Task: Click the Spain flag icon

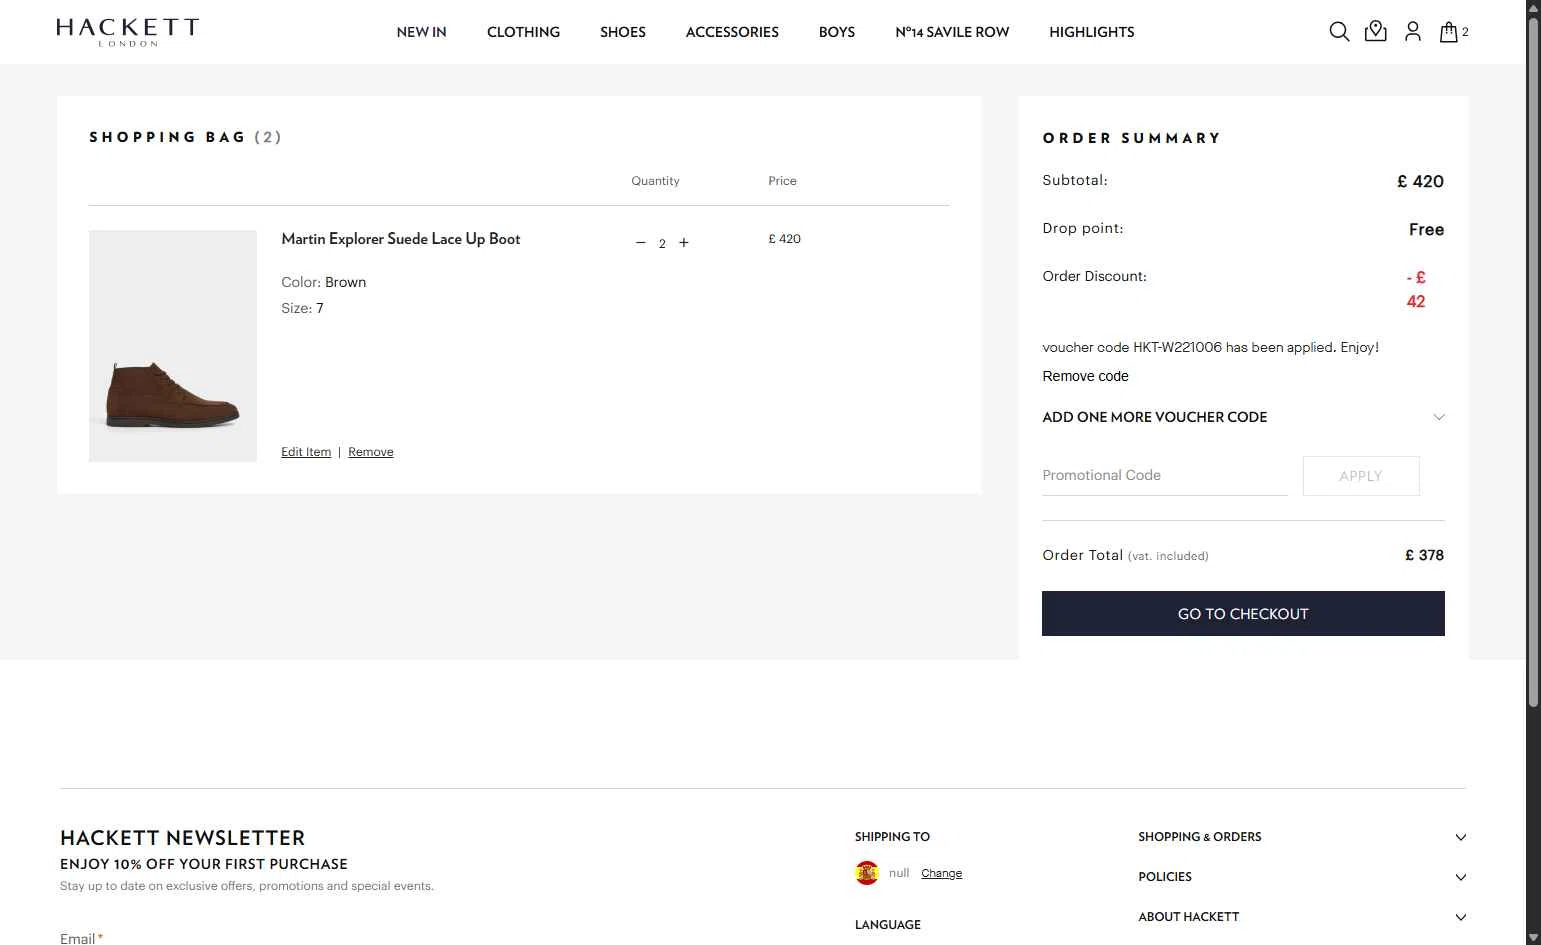Action: (867, 873)
